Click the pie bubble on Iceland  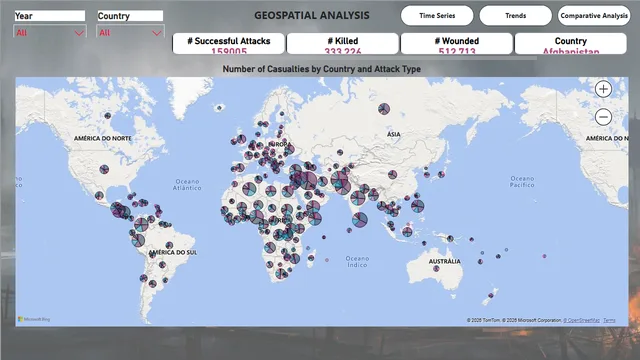(x=220, y=108)
